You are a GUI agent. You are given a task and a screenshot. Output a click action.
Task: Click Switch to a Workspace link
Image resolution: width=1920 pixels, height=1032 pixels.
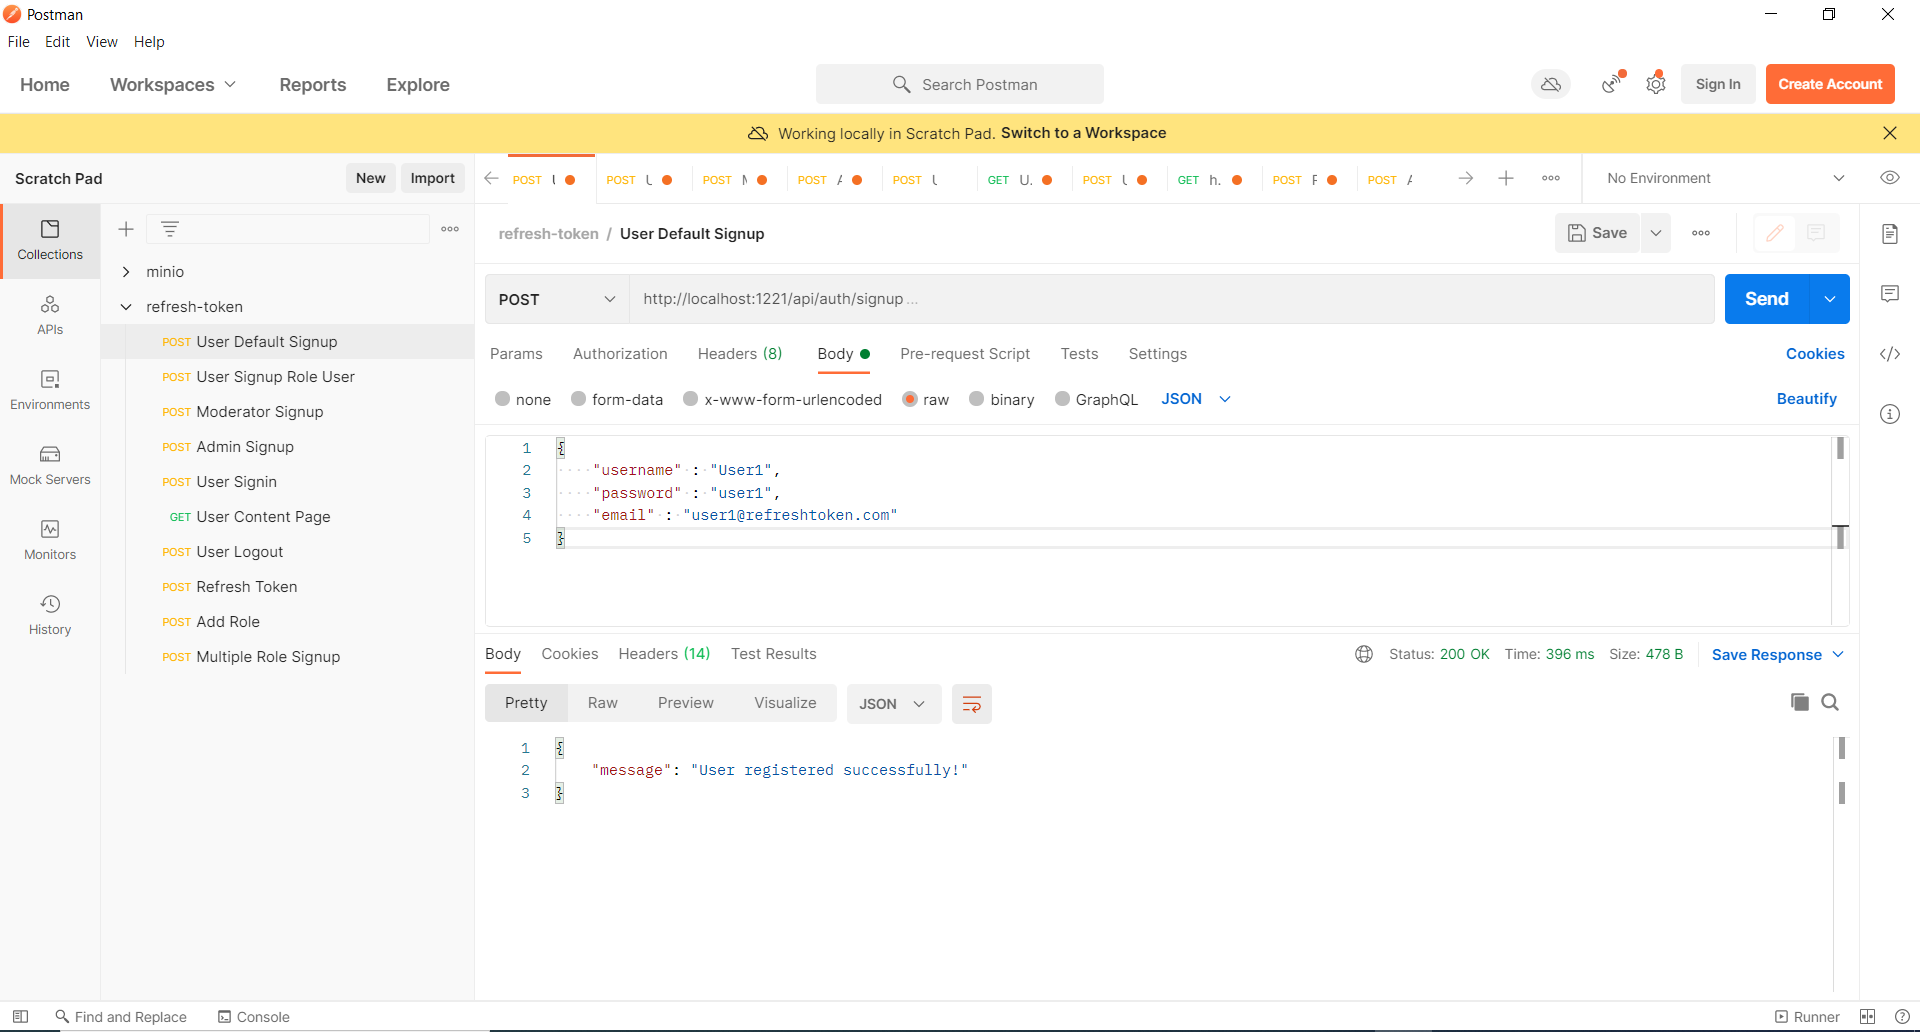click(1083, 133)
